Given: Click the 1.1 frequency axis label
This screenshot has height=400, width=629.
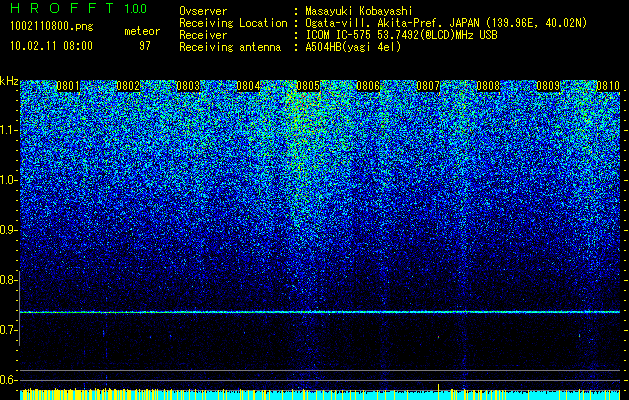Looking at the screenshot, I should [x=9, y=130].
